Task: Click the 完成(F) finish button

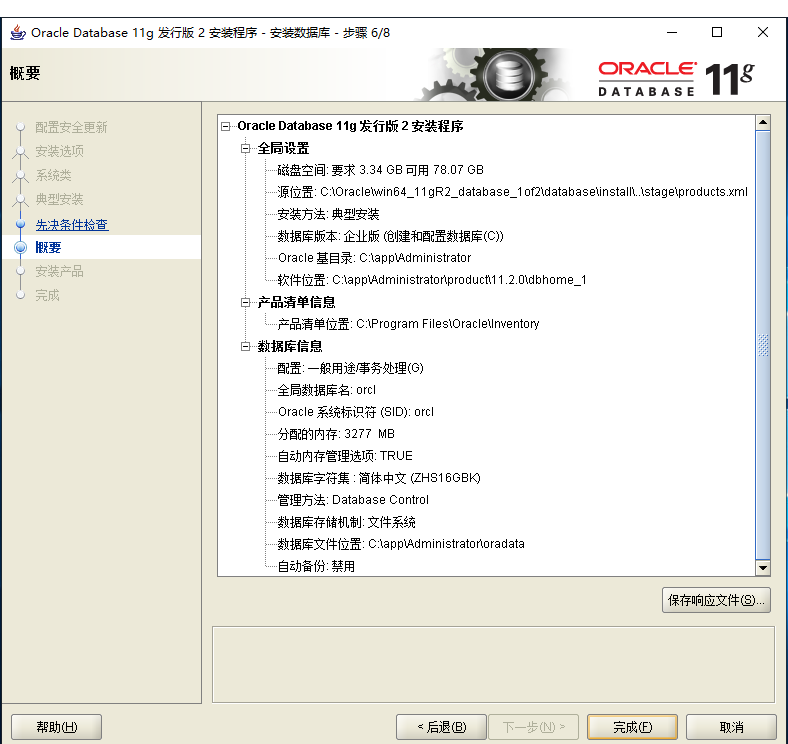Action: click(632, 727)
